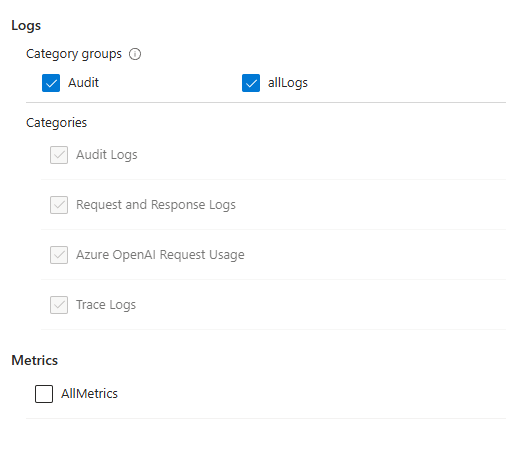
Task: Click the Logs section heading
Action: (x=26, y=26)
